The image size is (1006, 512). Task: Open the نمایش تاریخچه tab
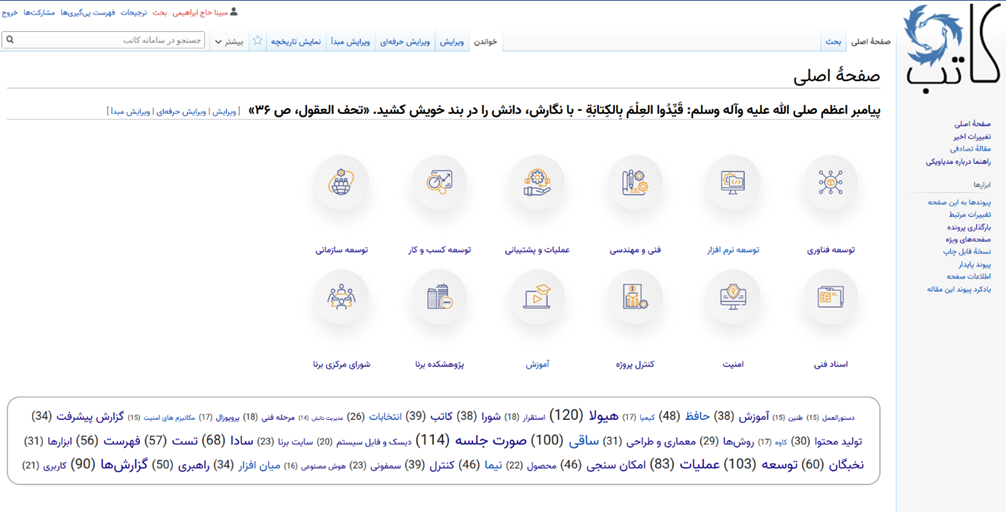click(x=296, y=41)
